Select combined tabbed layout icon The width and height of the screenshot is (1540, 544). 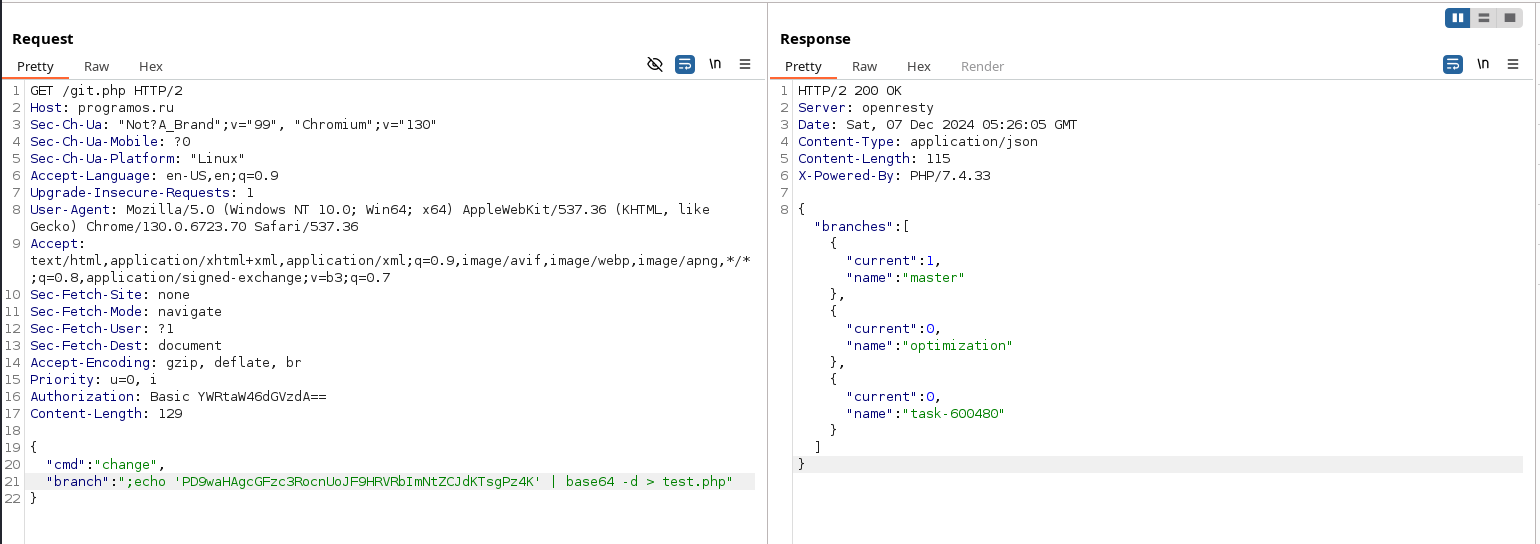point(1510,18)
